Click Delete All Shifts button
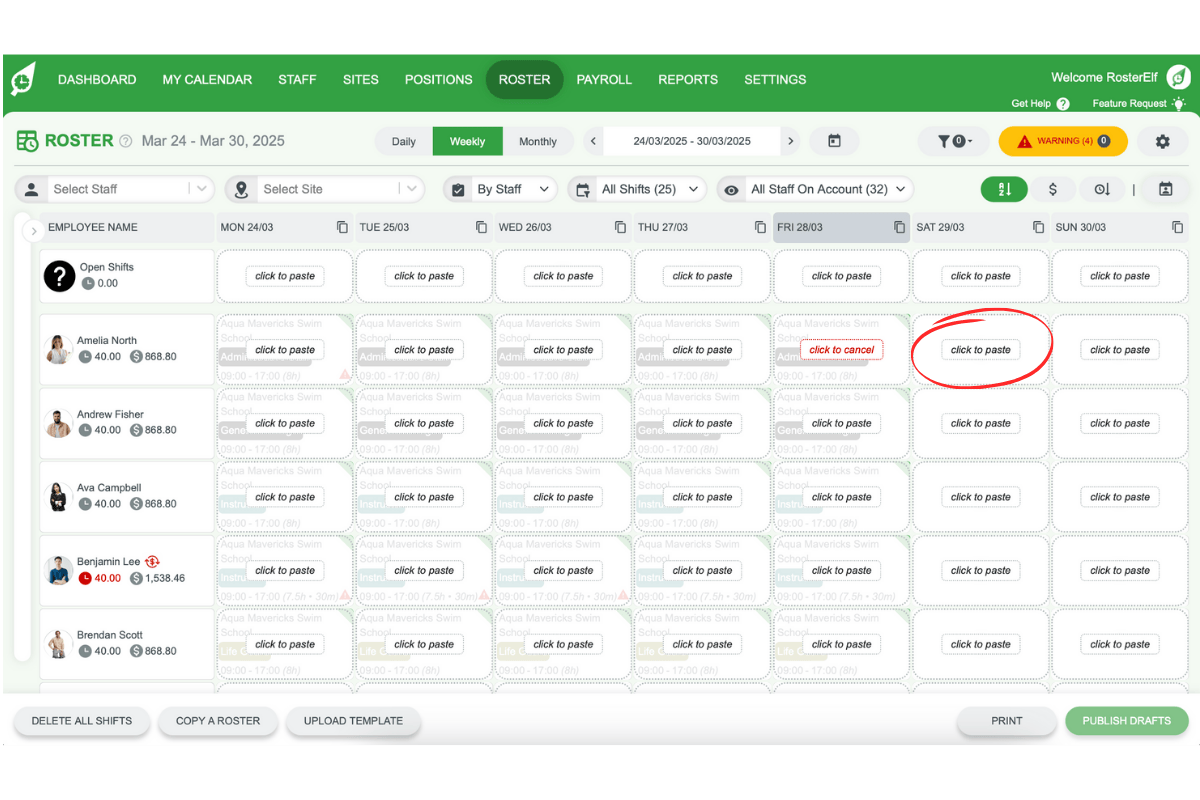 (x=81, y=720)
